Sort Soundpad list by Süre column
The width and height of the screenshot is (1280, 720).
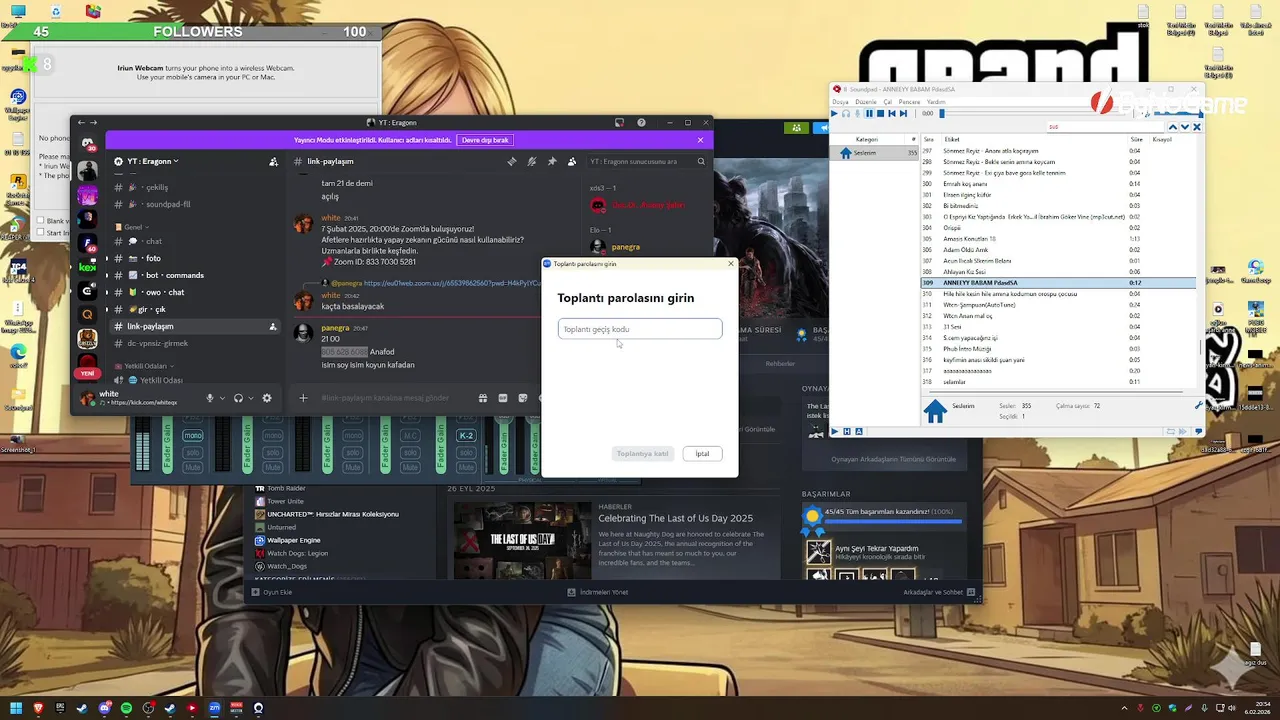point(1136,139)
